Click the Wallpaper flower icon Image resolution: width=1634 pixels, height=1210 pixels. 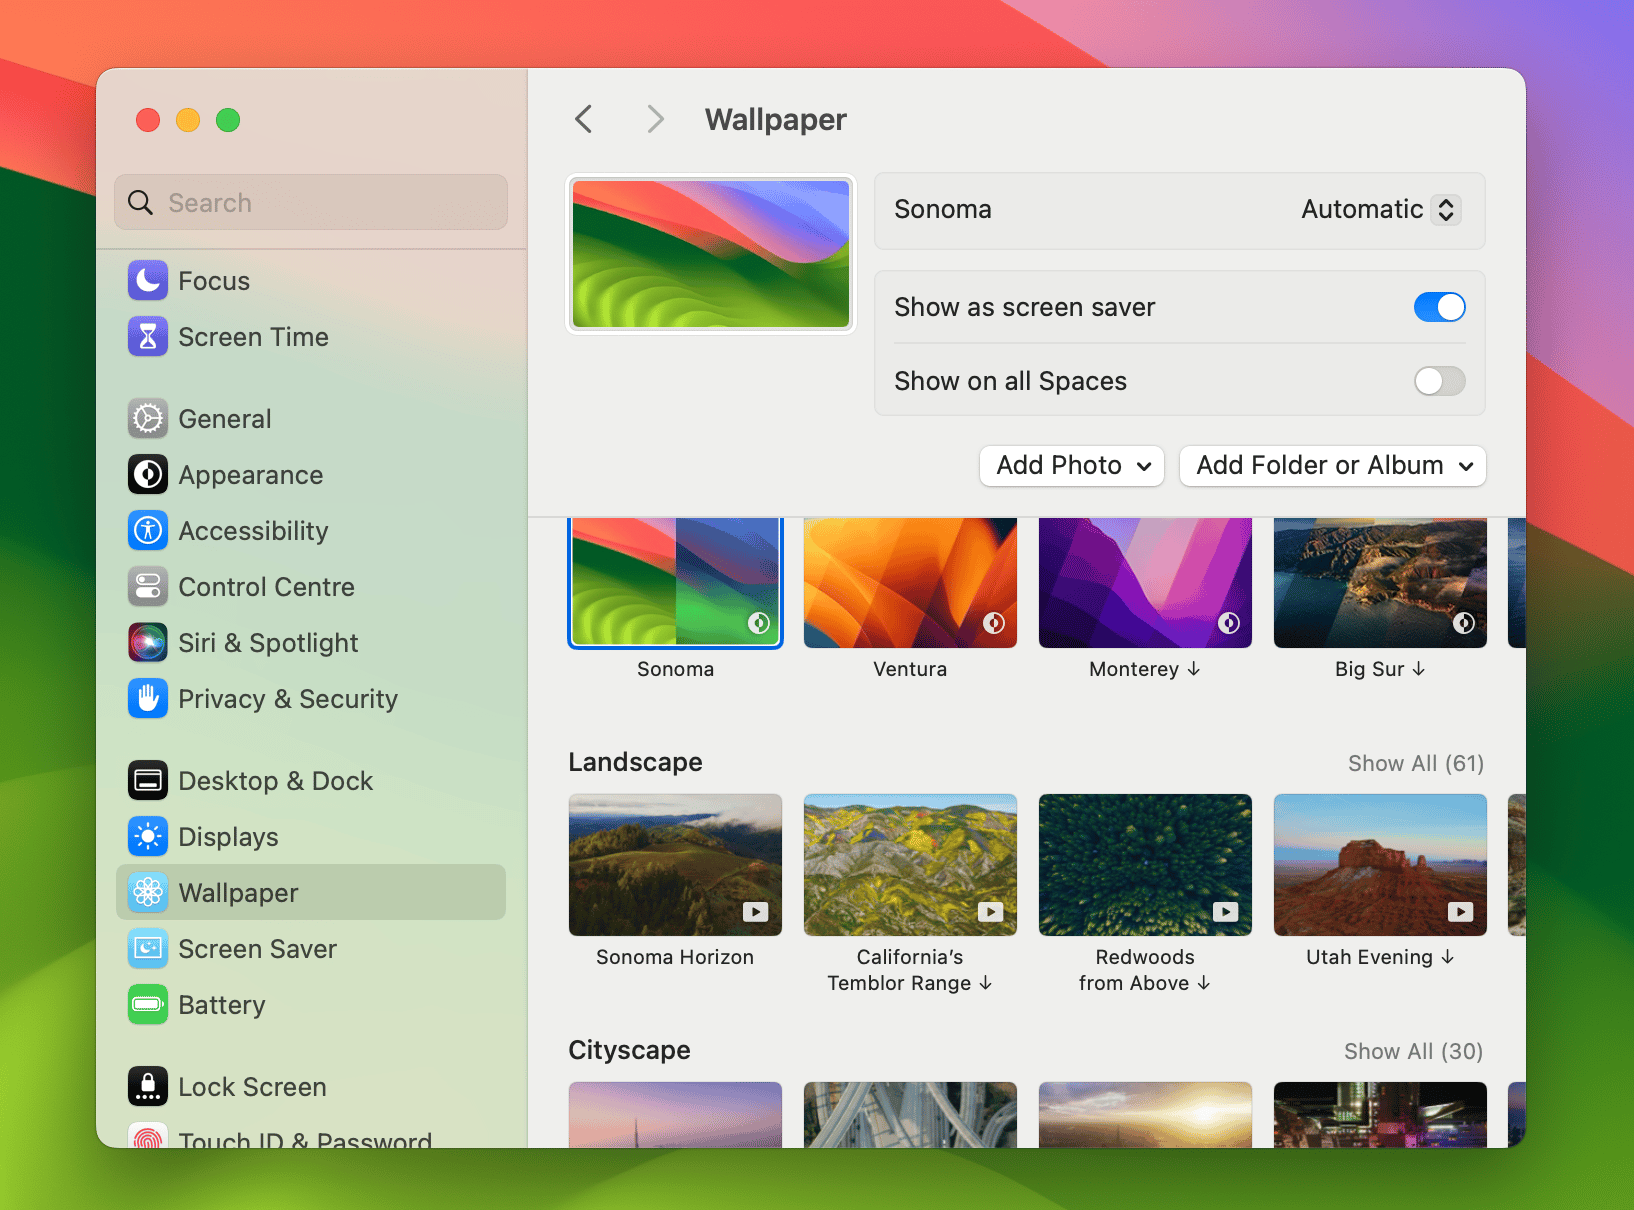(x=148, y=892)
